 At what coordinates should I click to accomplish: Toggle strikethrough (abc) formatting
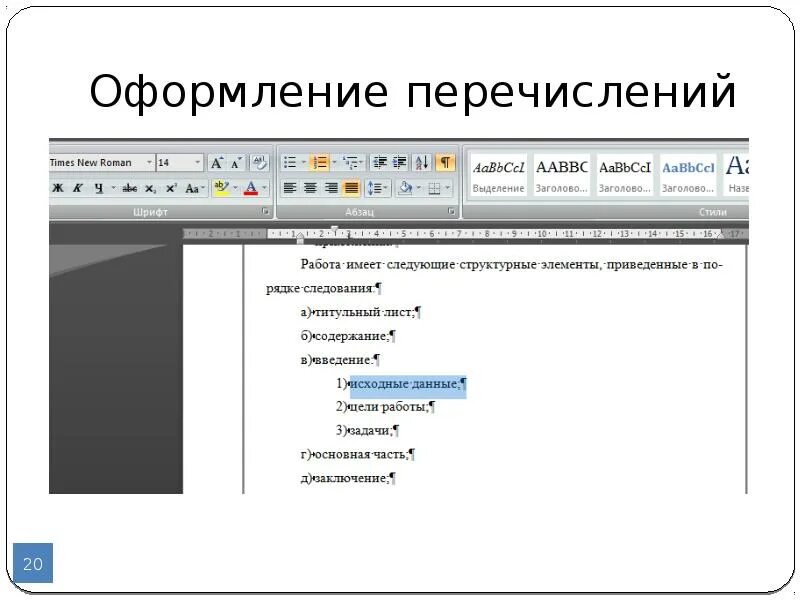pos(130,188)
